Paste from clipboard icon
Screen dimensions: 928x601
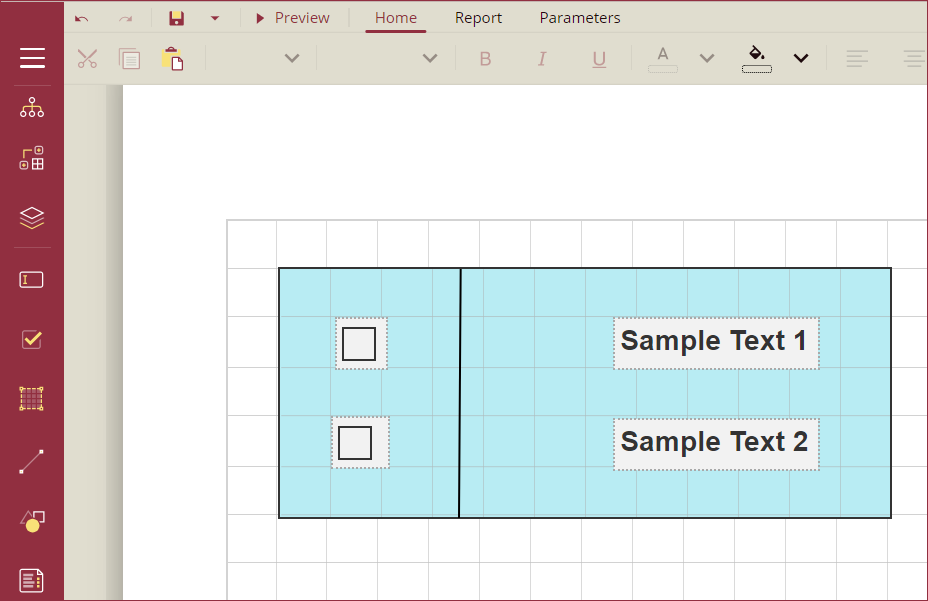[172, 59]
